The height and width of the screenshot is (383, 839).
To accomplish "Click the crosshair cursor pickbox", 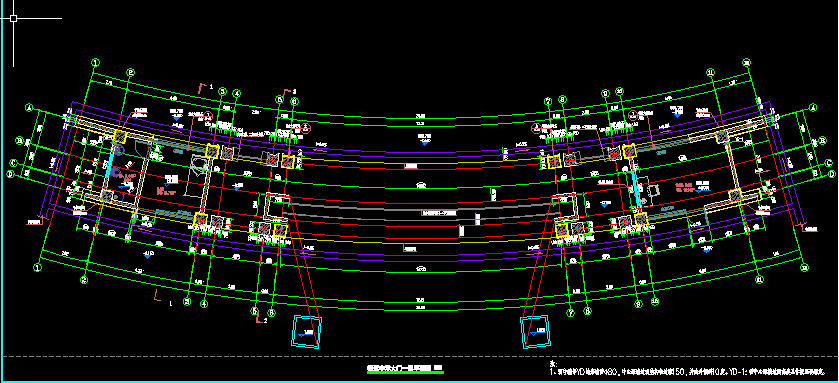I will coord(13,18).
